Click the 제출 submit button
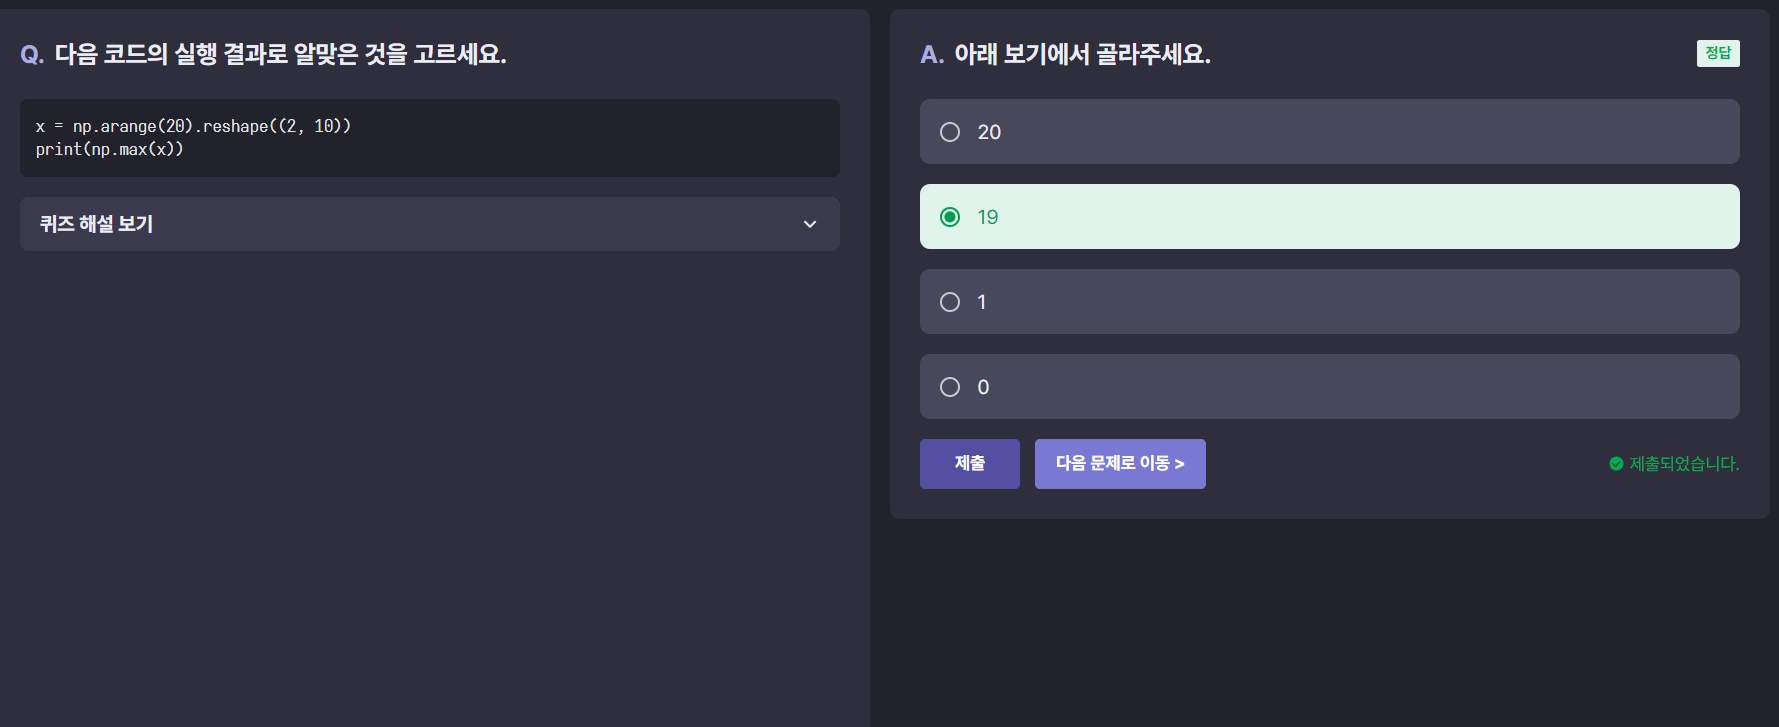The width and height of the screenshot is (1779, 727). click(970, 464)
